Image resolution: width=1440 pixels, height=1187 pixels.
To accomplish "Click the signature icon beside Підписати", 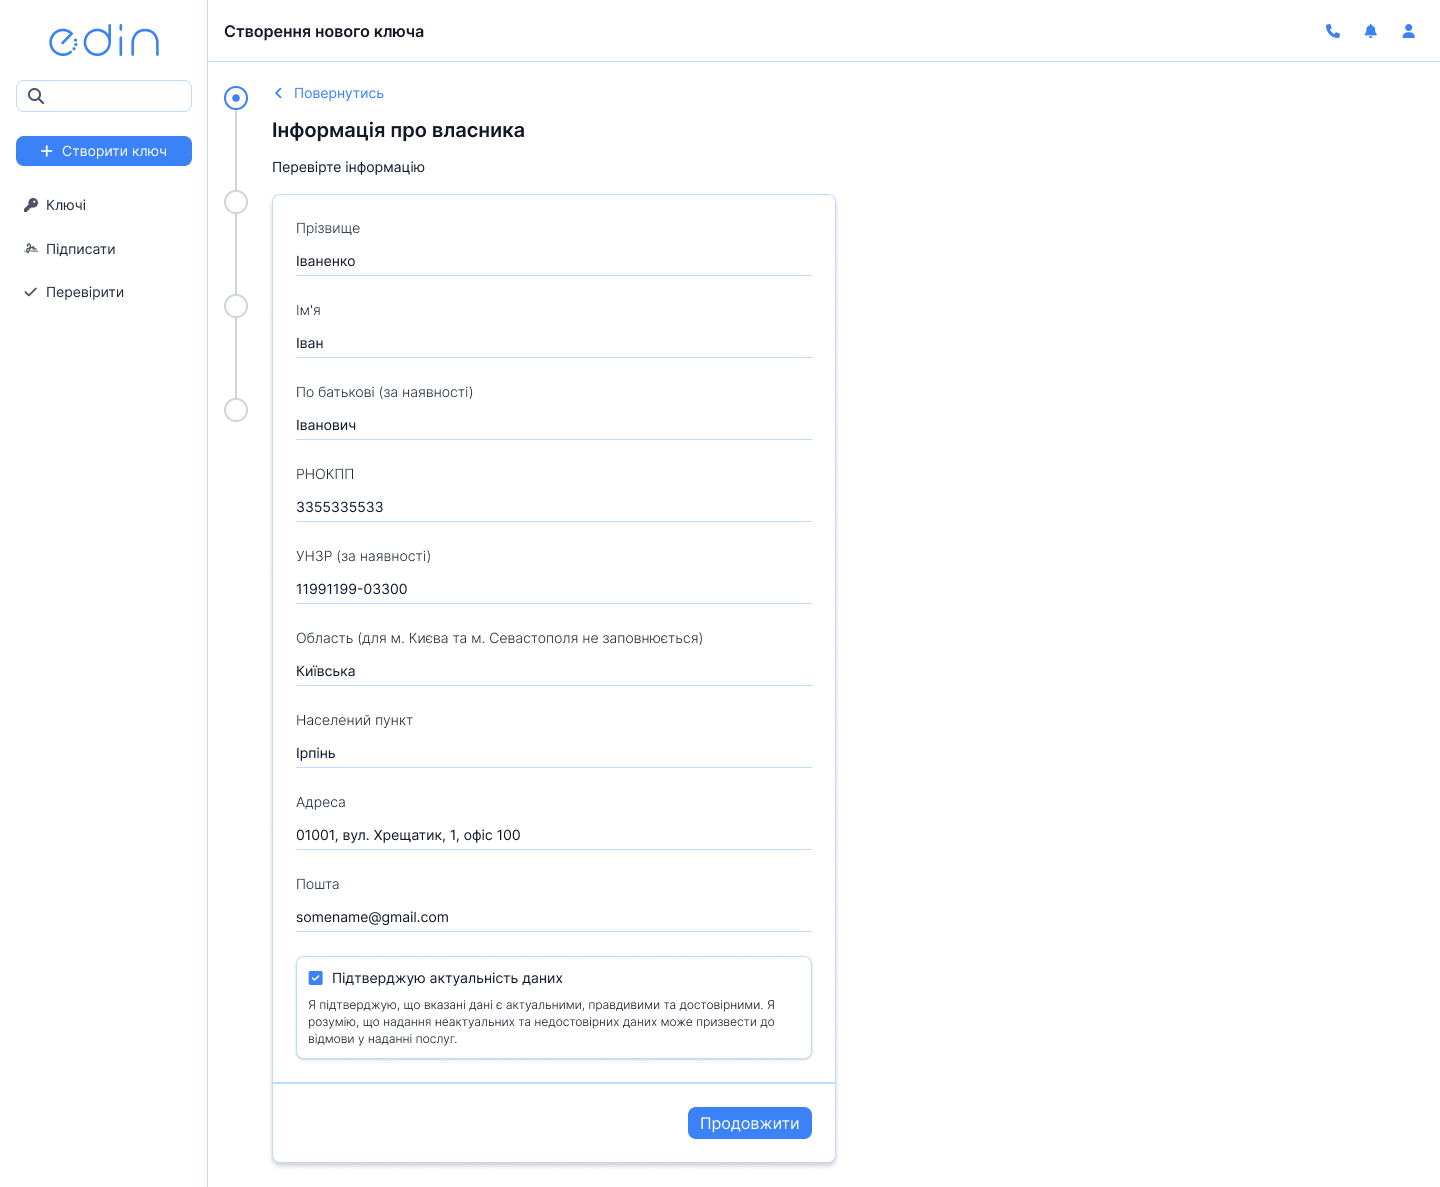I will pyautogui.click(x=31, y=249).
